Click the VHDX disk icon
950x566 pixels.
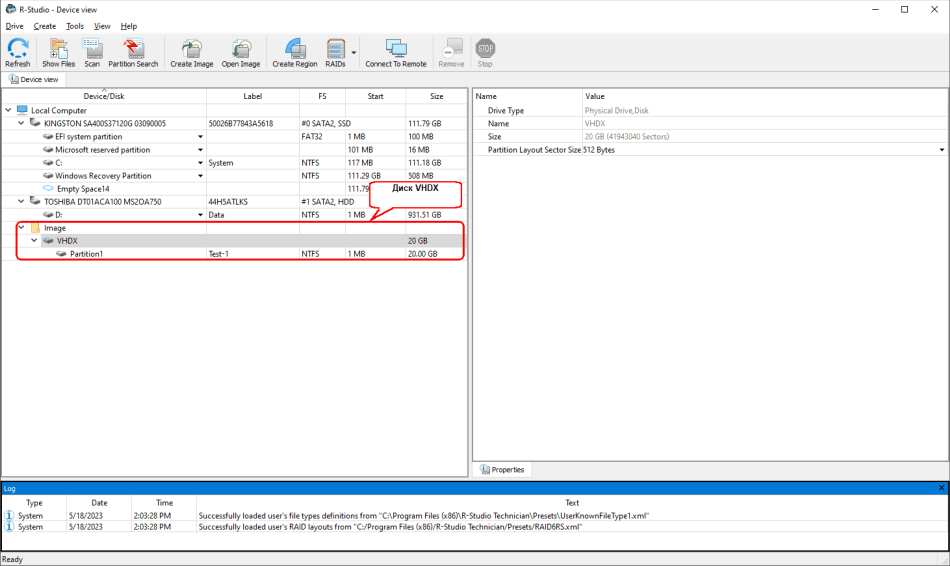coord(48,241)
